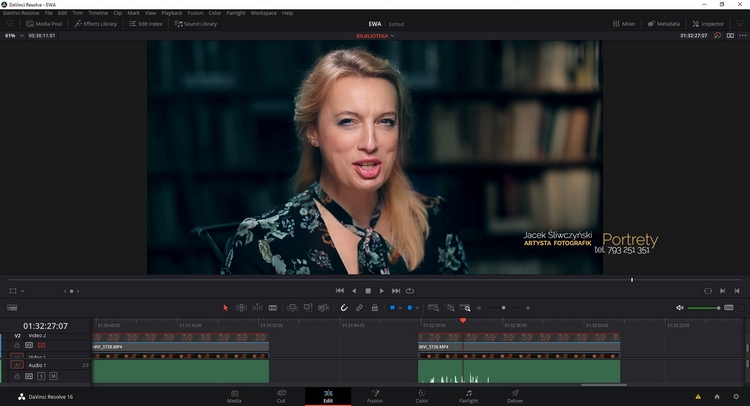Open the Workspace menu
750x406 pixels.
(264, 13)
